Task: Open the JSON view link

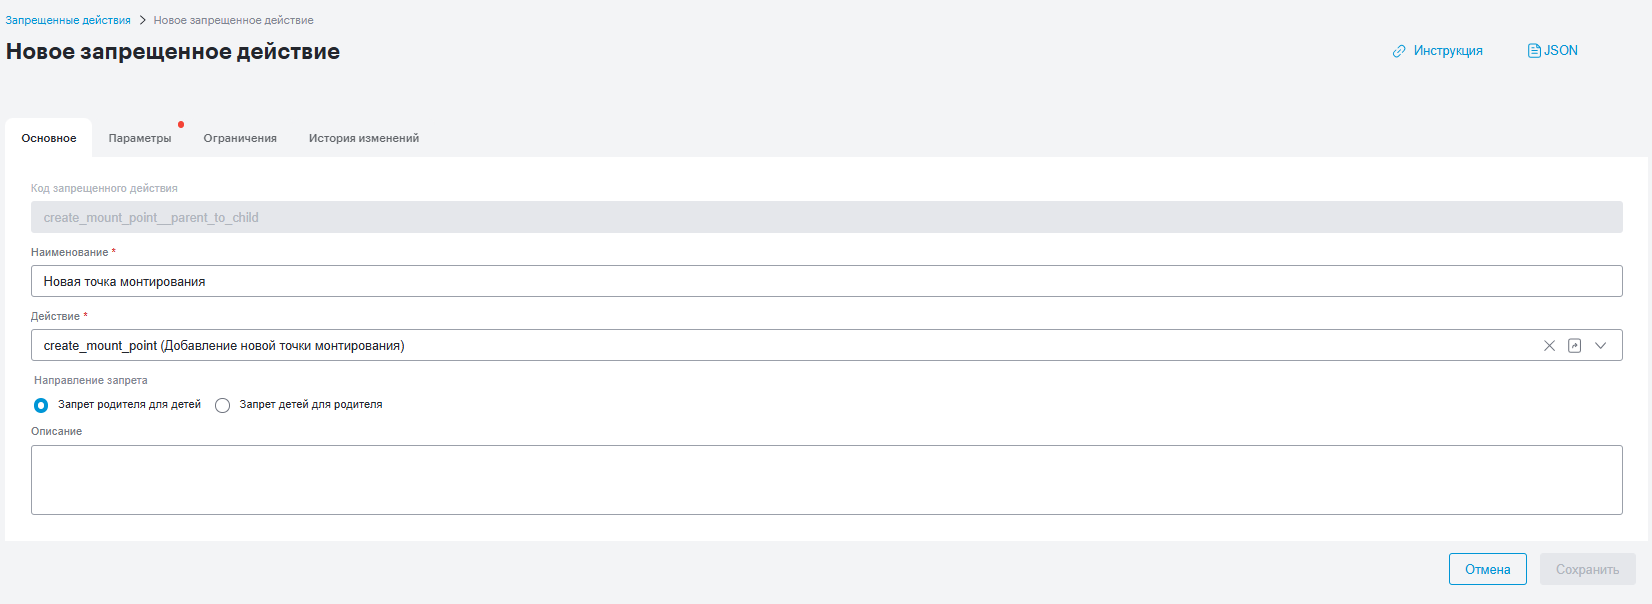Action: pyautogui.click(x=1561, y=51)
